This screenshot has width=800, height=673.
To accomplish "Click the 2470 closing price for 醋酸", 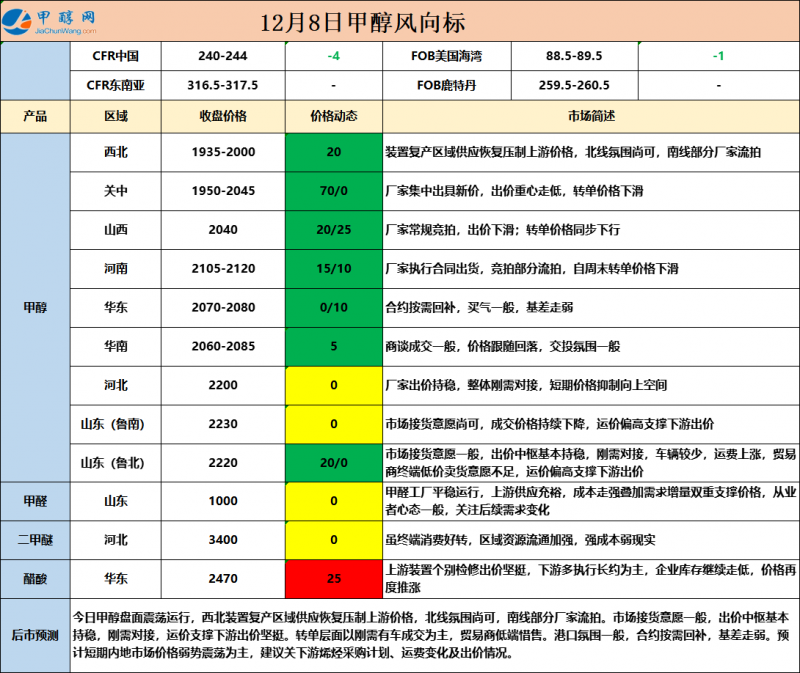I will 223,579.
